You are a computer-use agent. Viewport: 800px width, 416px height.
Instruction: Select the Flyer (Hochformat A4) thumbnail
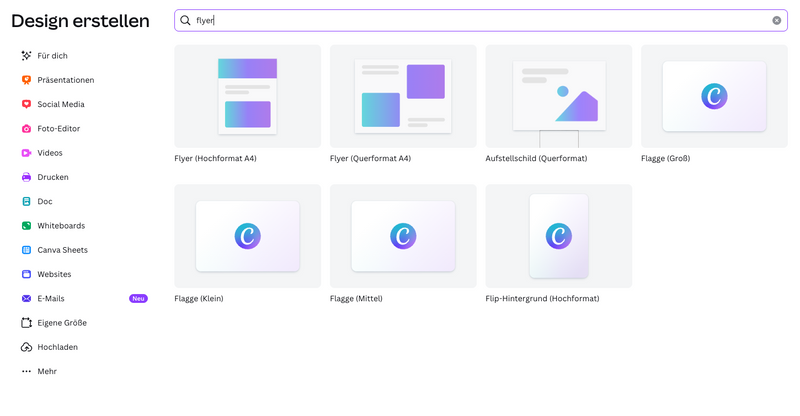247,96
